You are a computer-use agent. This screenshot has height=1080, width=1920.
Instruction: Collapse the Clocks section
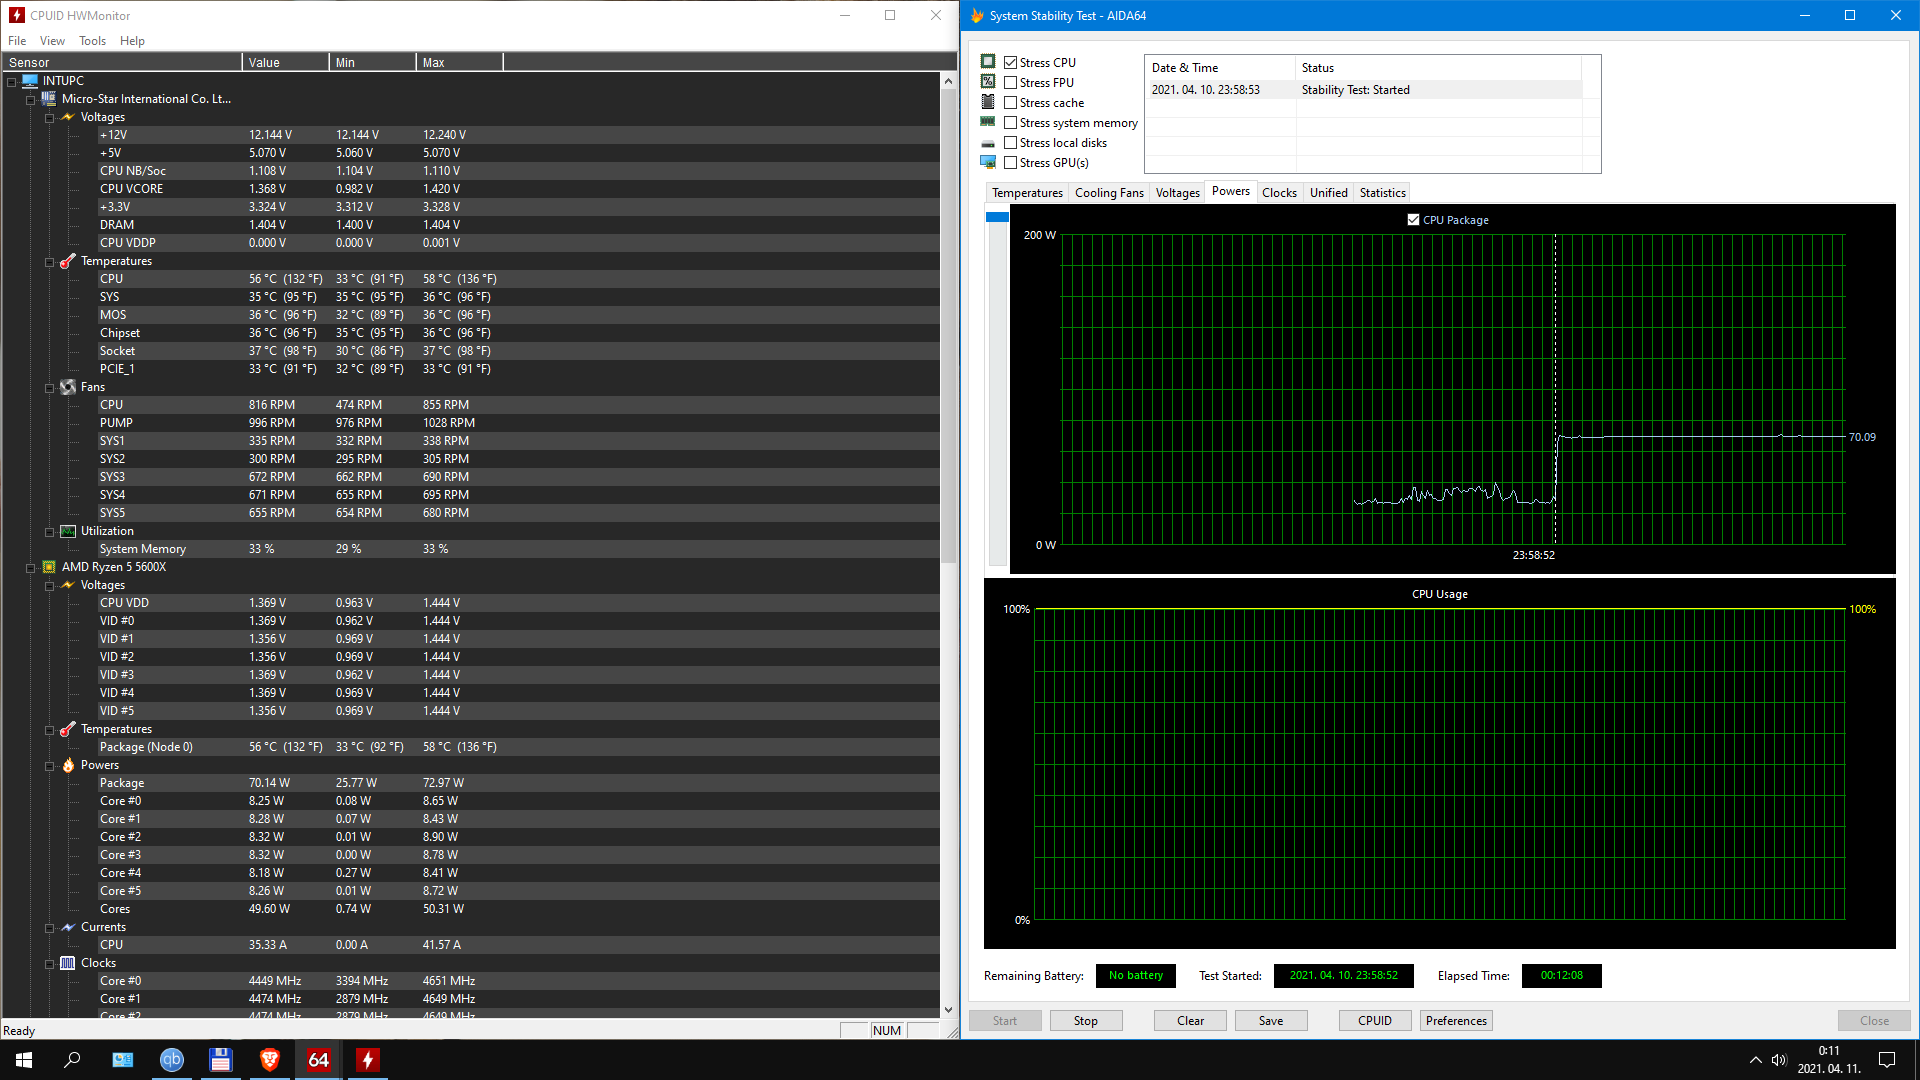tap(50, 964)
